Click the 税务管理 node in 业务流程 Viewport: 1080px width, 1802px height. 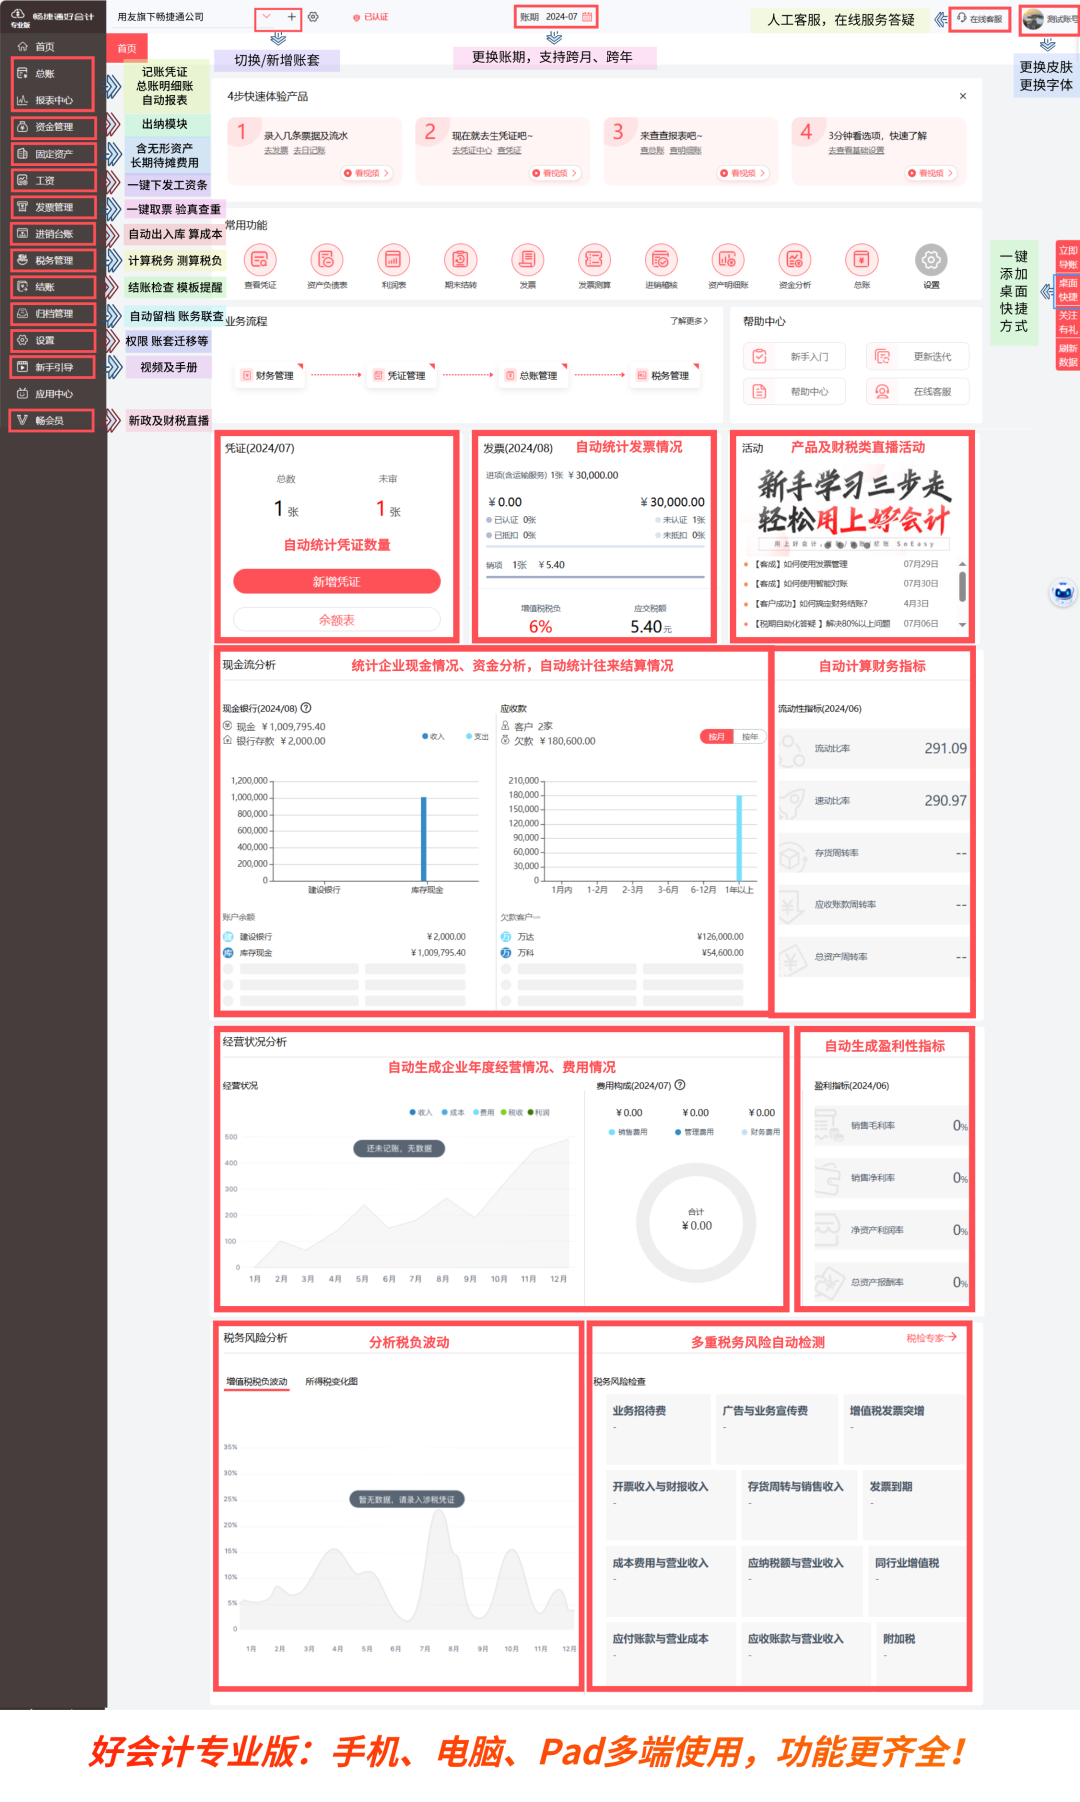point(664,376)
